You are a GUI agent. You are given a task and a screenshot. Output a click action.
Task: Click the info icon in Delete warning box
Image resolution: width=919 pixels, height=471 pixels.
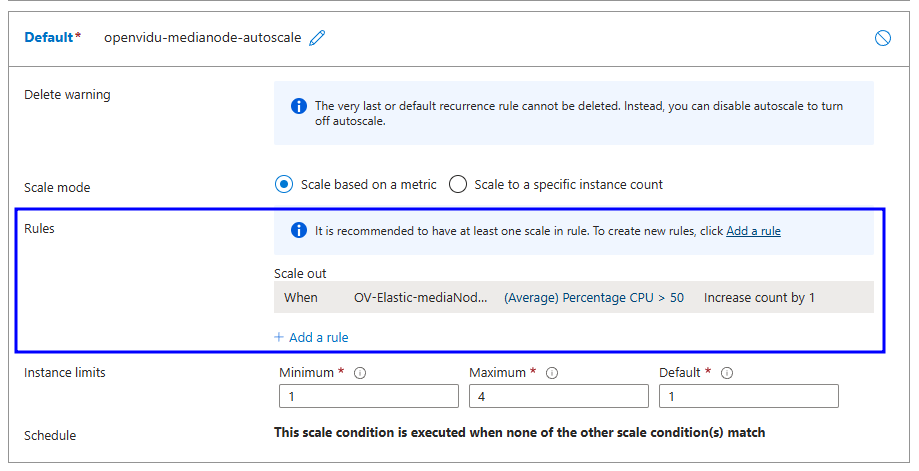pyautogui.click(x=298, y=106)
